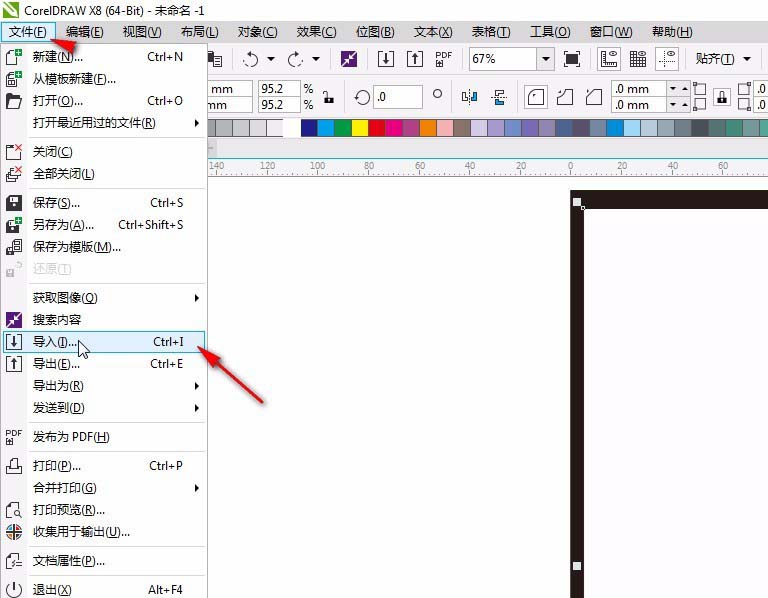Select 保存为模版 menu entry
Viewport: 768px width, 598px height.
click(104, 247)
